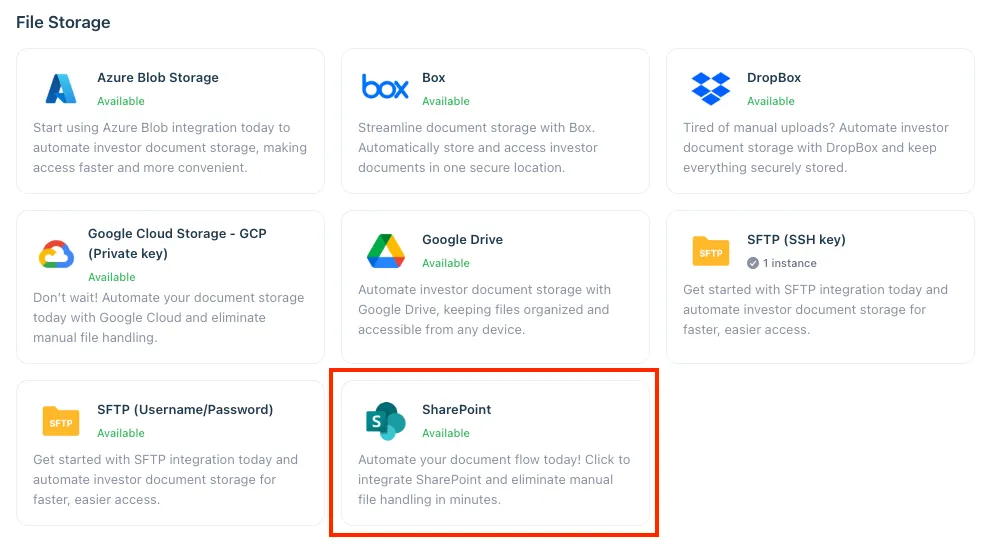Viewport: 997px width, 544px height.
Task: Click the SFTP (Username/Password) folder icon
Action: point(61,421)
